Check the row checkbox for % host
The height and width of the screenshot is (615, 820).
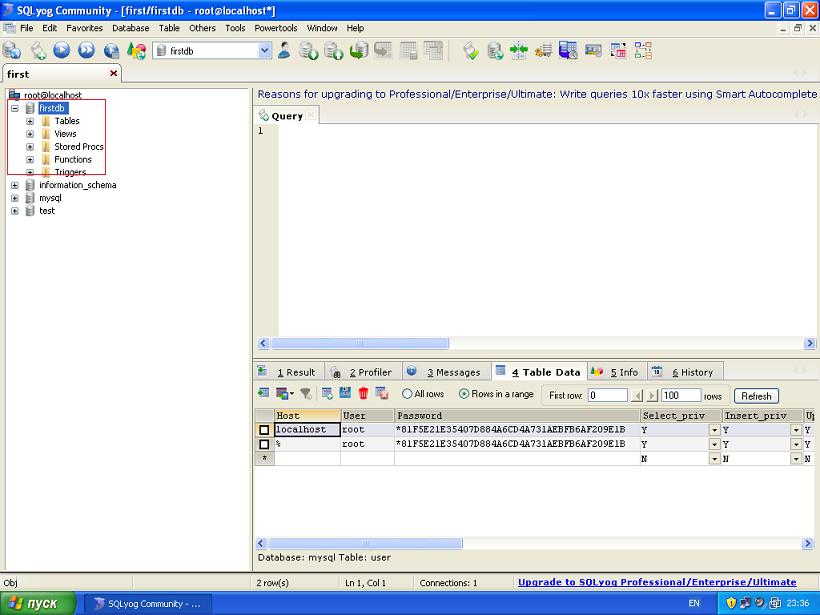tap(264, 444)
